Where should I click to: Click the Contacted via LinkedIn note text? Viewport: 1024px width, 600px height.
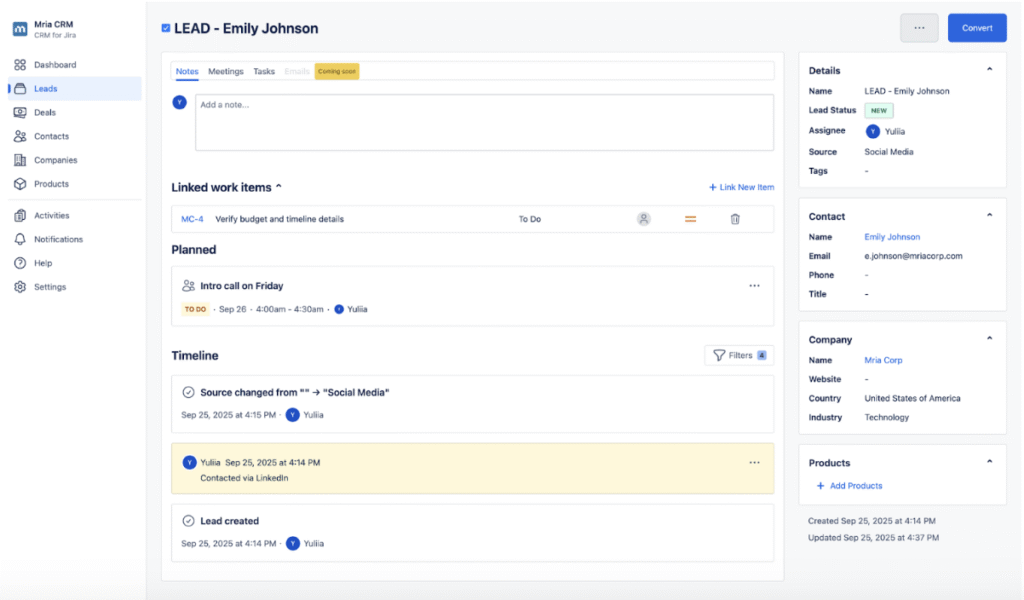pyautogui.click(x=244, y=478)
